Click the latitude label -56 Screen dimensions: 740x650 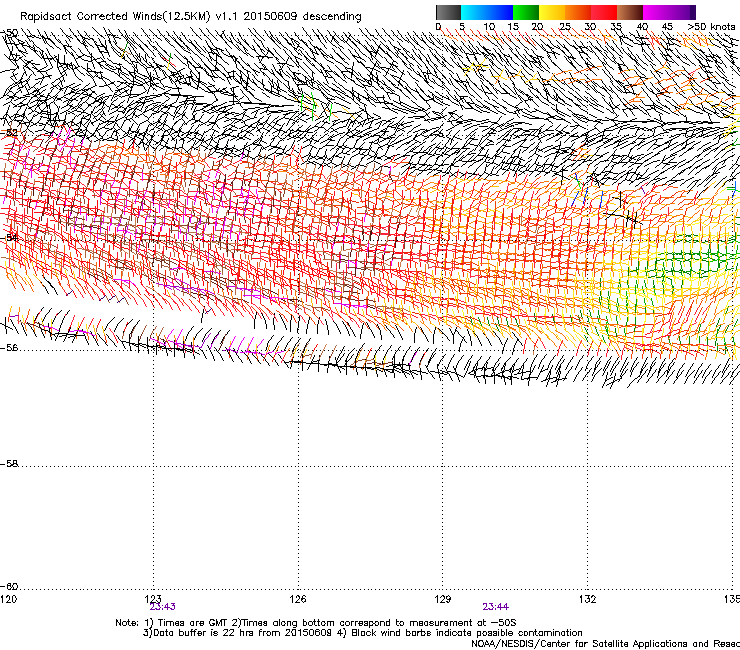[x=9, y=348]
